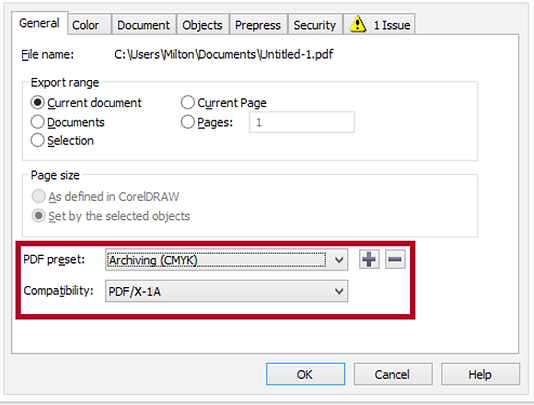Screen dimensions: 534x405
Task: Click the Compatibility label
Action: [58, 291]
